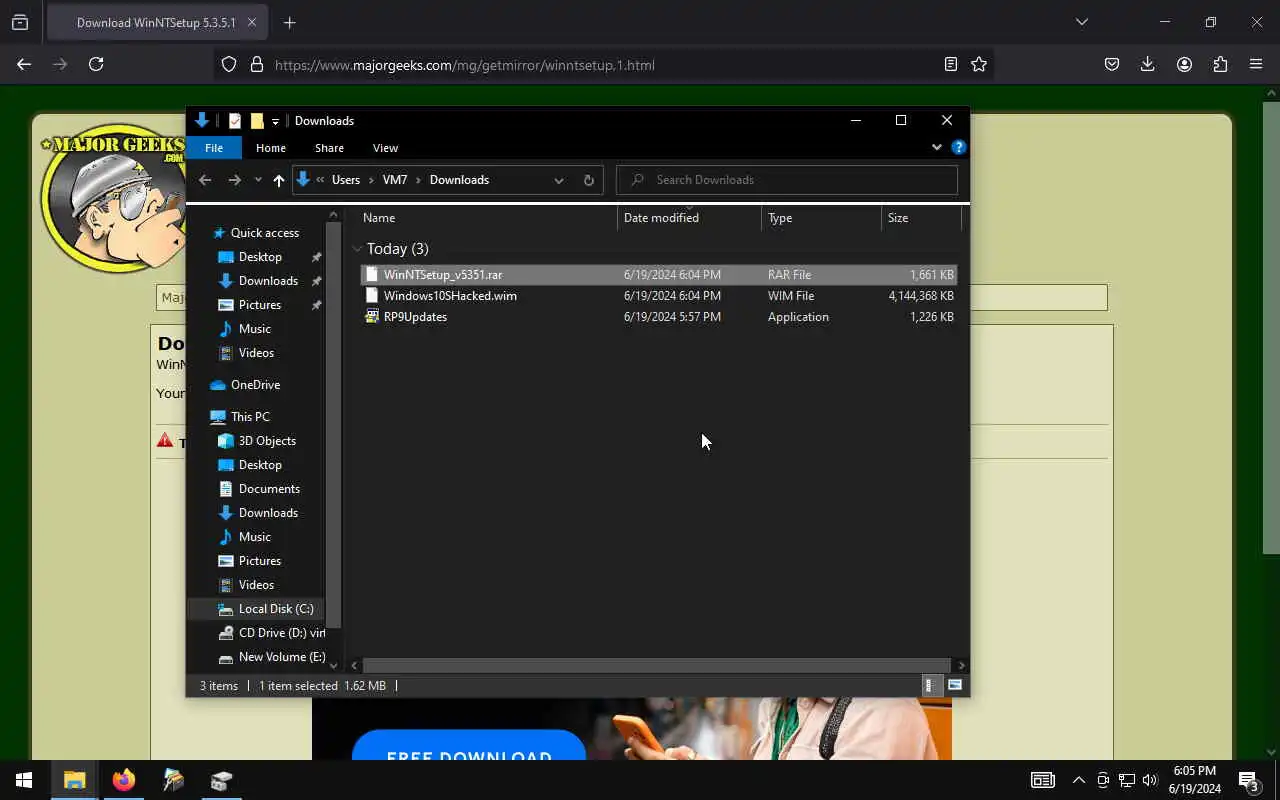The height and width of the screenshot is (800, 1280).
Task: Expand the ribbon using chevron arrow
Action: [x=936, y=147]
